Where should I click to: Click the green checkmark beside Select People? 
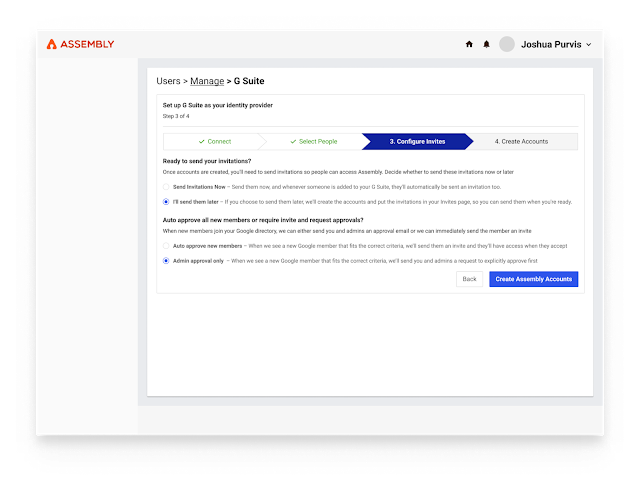293,142
